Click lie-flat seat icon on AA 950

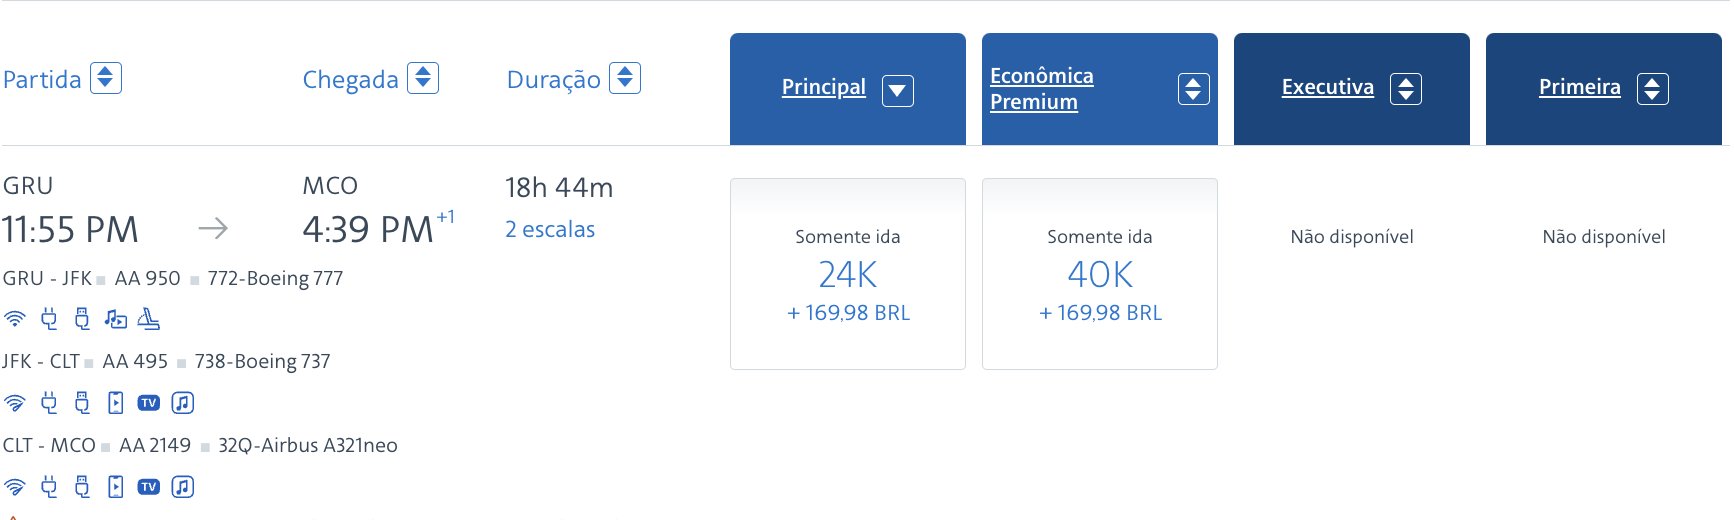tap(149, 320)
